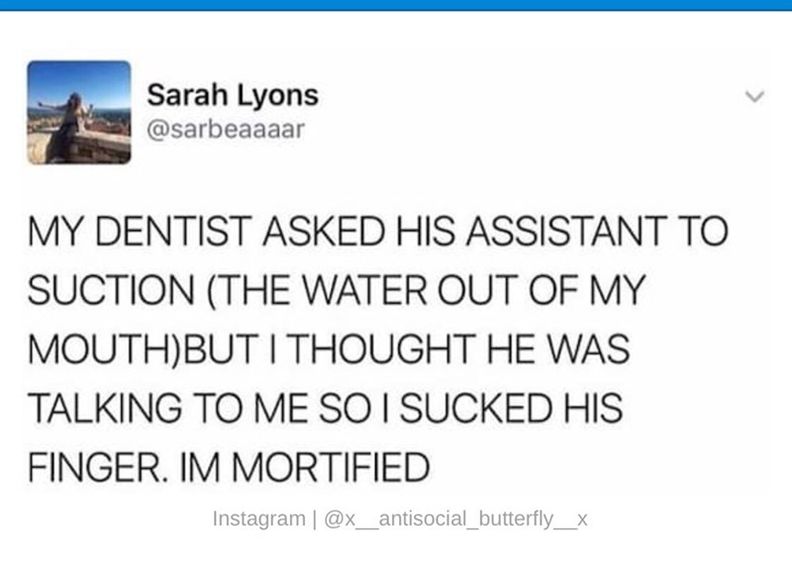Open the tweet options chevron menu
The image size is (792, 567).
click(755, 96)
